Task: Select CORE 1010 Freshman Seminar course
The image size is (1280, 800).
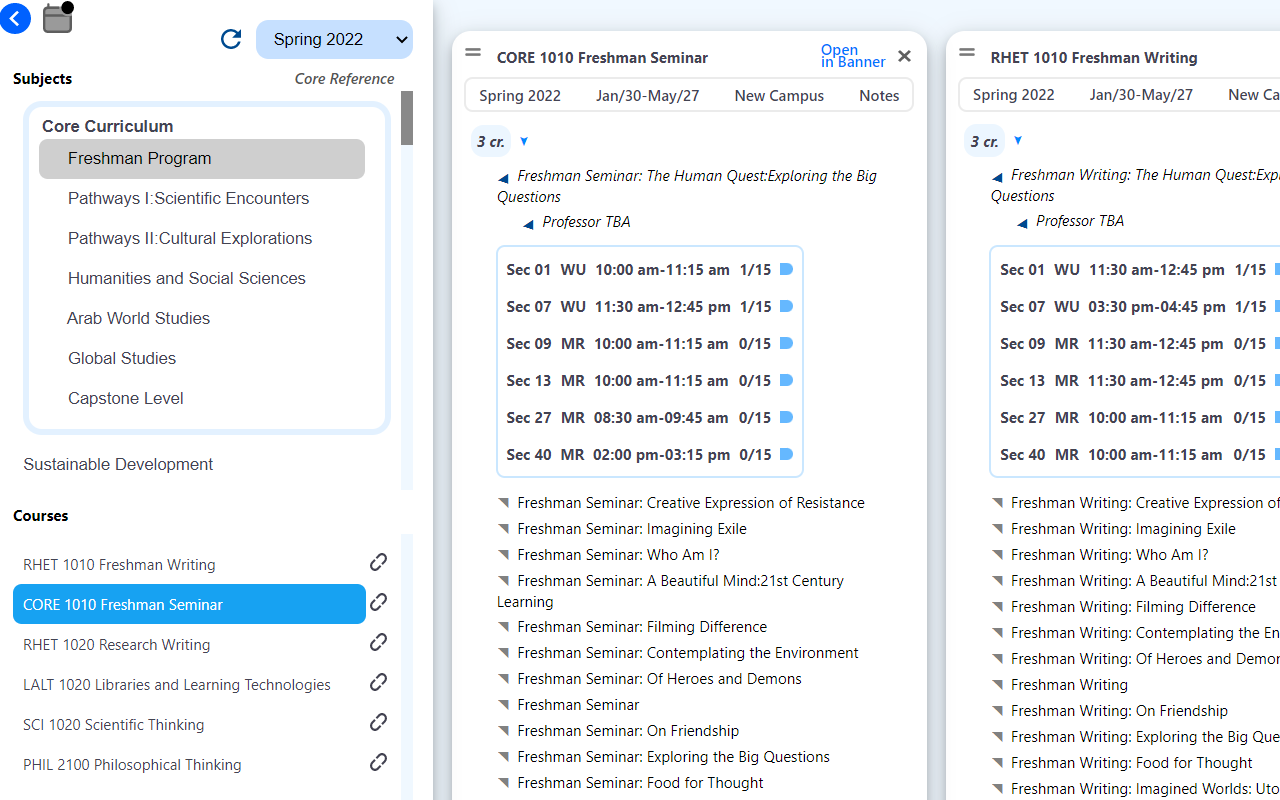Action: 189,604
